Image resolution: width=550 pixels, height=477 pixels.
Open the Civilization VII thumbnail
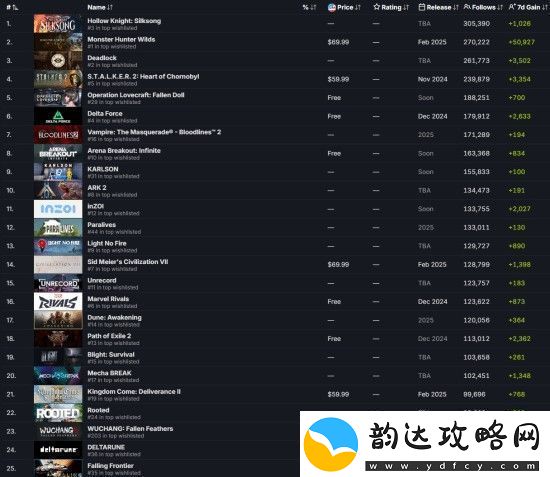[58, 264]
